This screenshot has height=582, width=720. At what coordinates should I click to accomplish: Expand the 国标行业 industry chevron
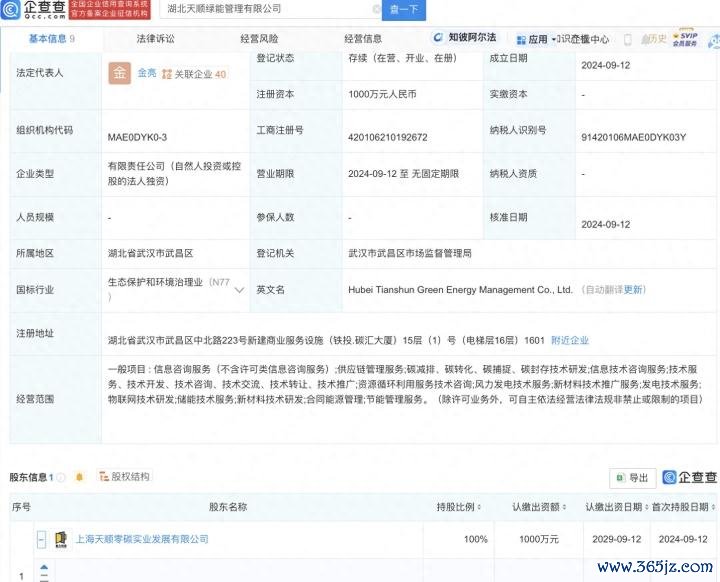pos(239,290)
